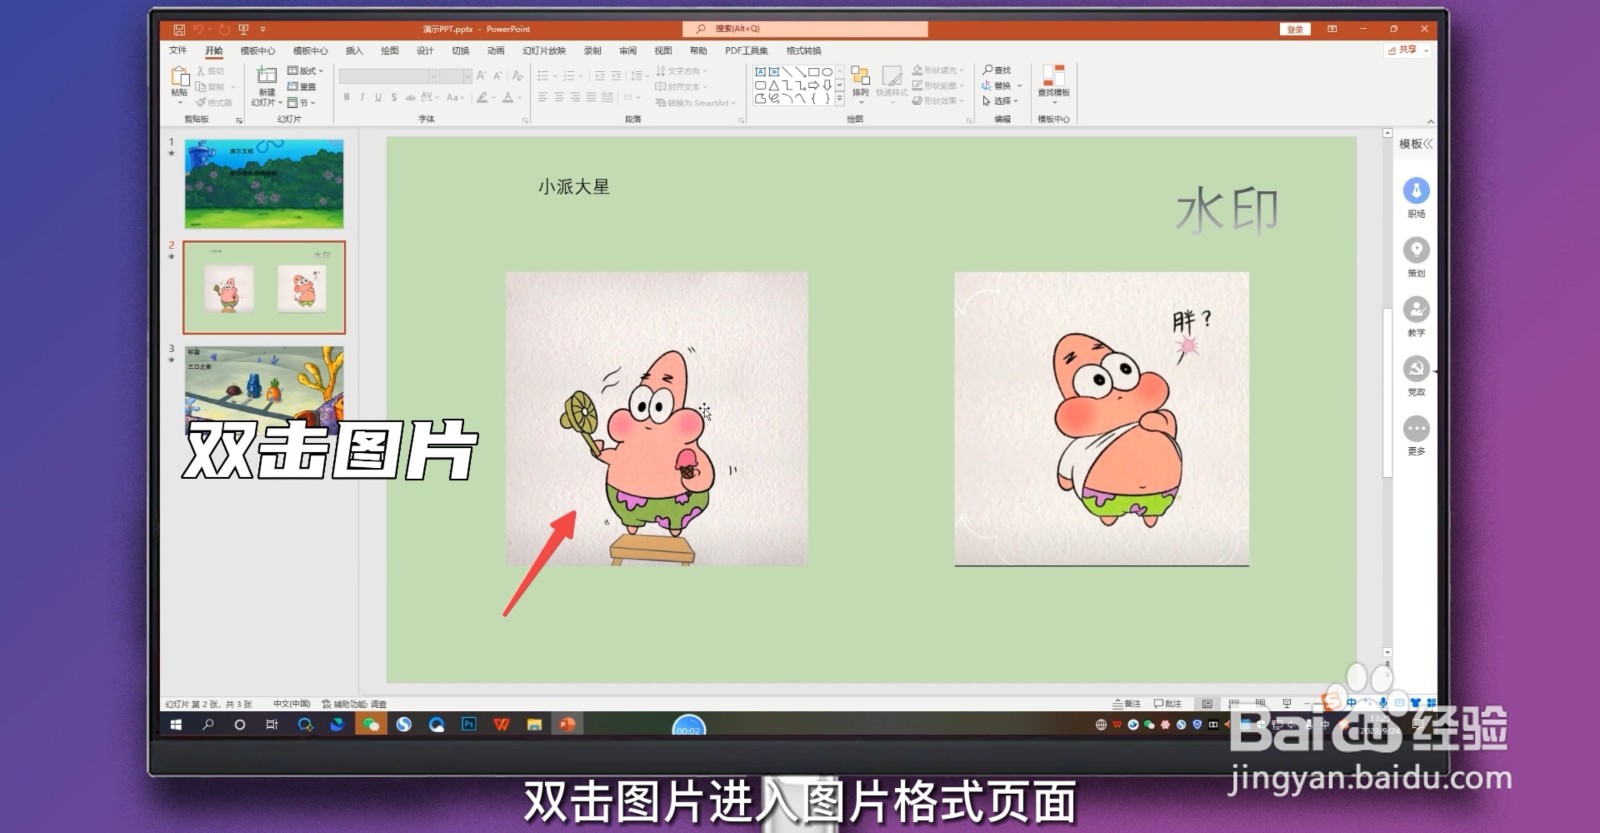Viewport: 1600px width, 833px height.
Task: Pick the text box shape in the gallery
Action: coord(761,72)
